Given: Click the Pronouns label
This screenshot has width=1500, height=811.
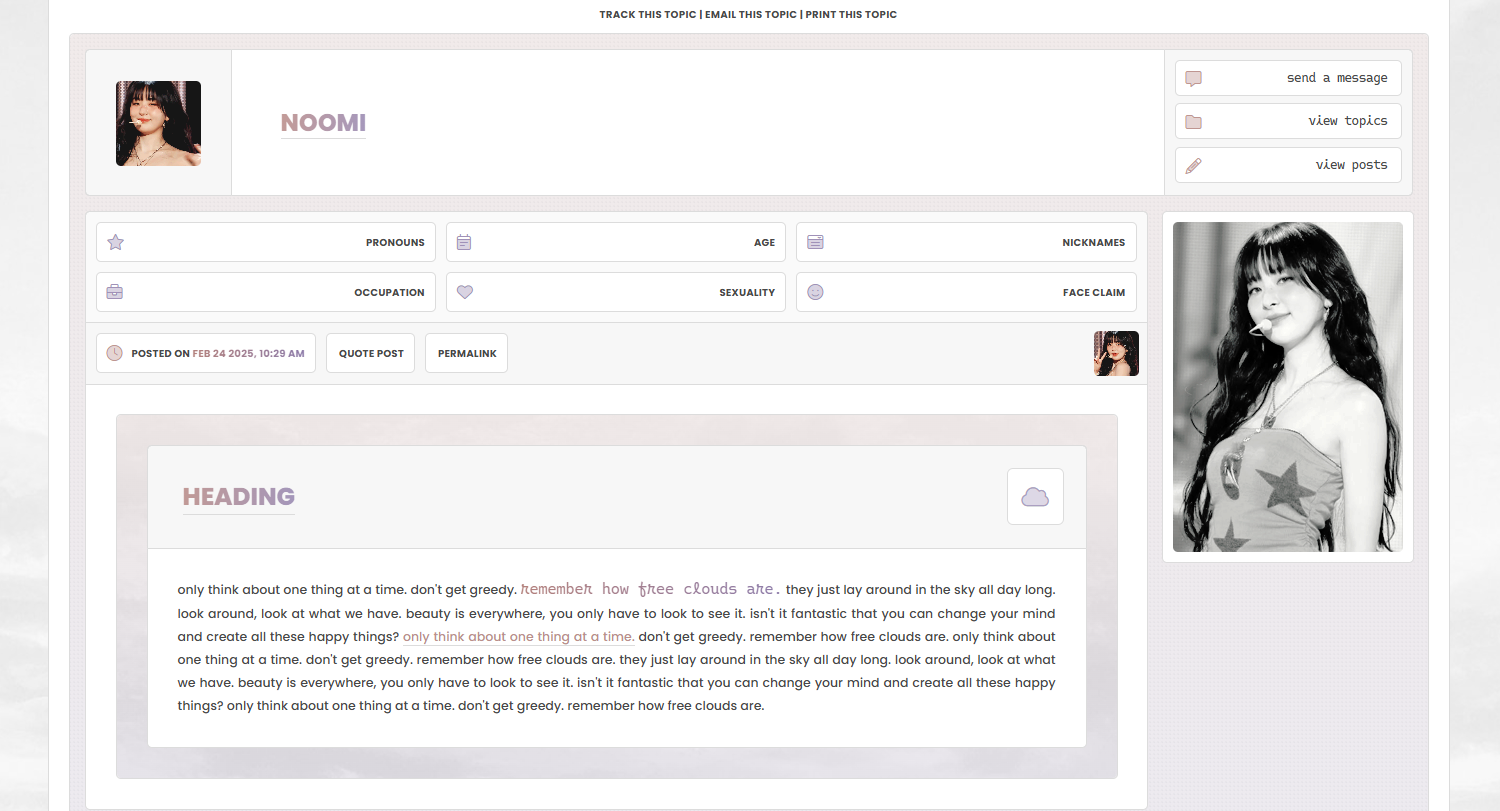Looking at the screenshot, I should 395,242.
